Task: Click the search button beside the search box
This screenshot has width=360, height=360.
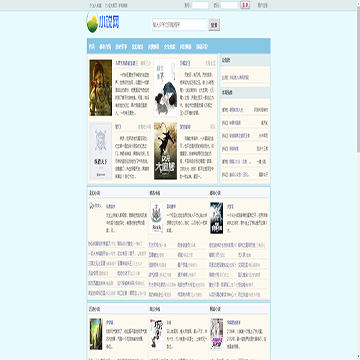Action: (214, 25)
